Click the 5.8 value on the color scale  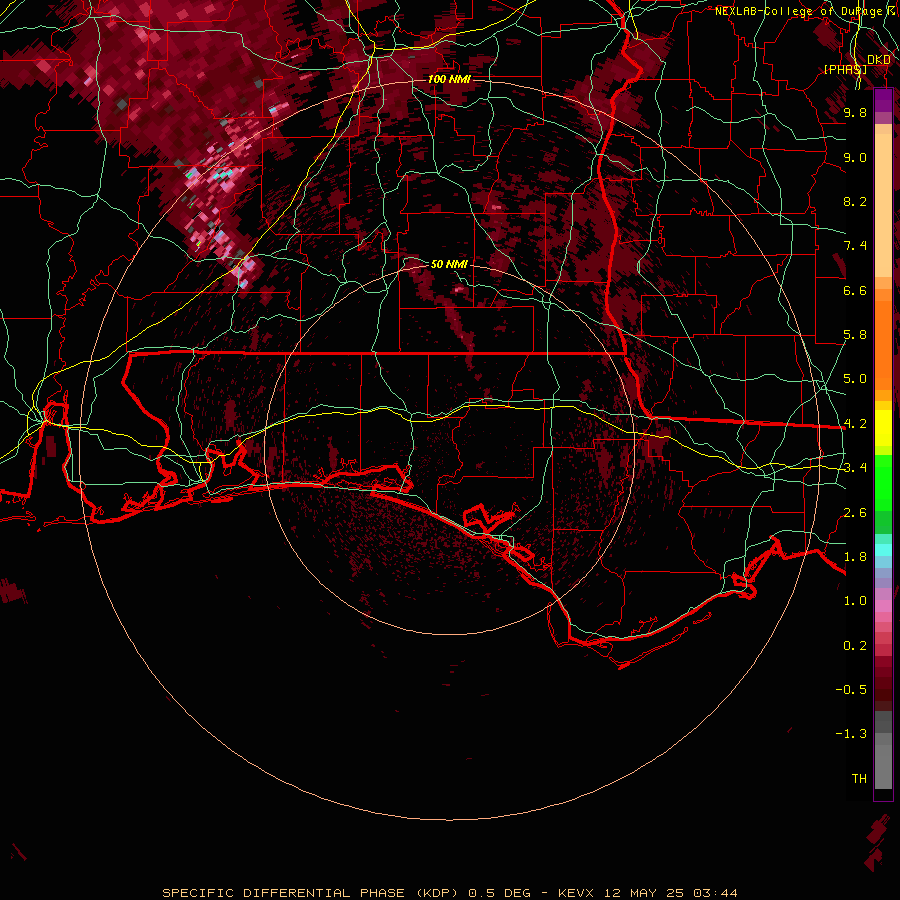855,335
